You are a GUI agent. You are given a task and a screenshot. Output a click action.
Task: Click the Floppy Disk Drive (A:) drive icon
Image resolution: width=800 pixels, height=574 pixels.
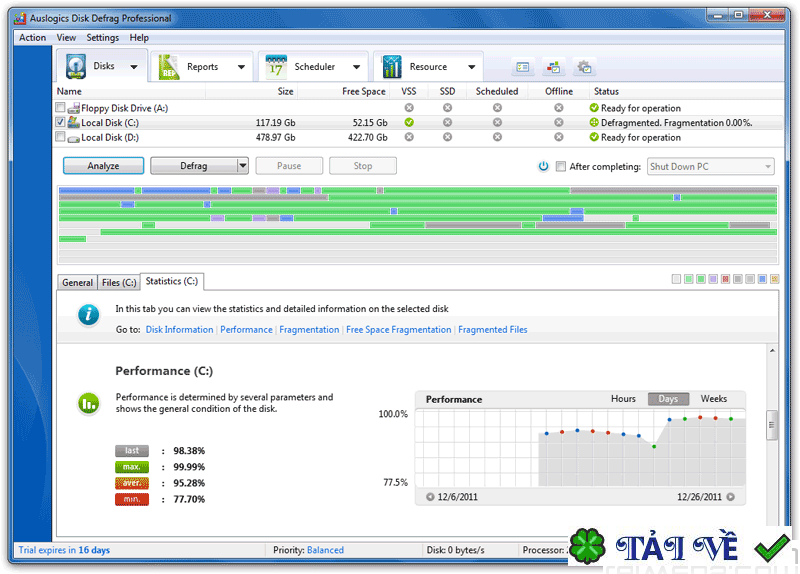click(73, 108)
